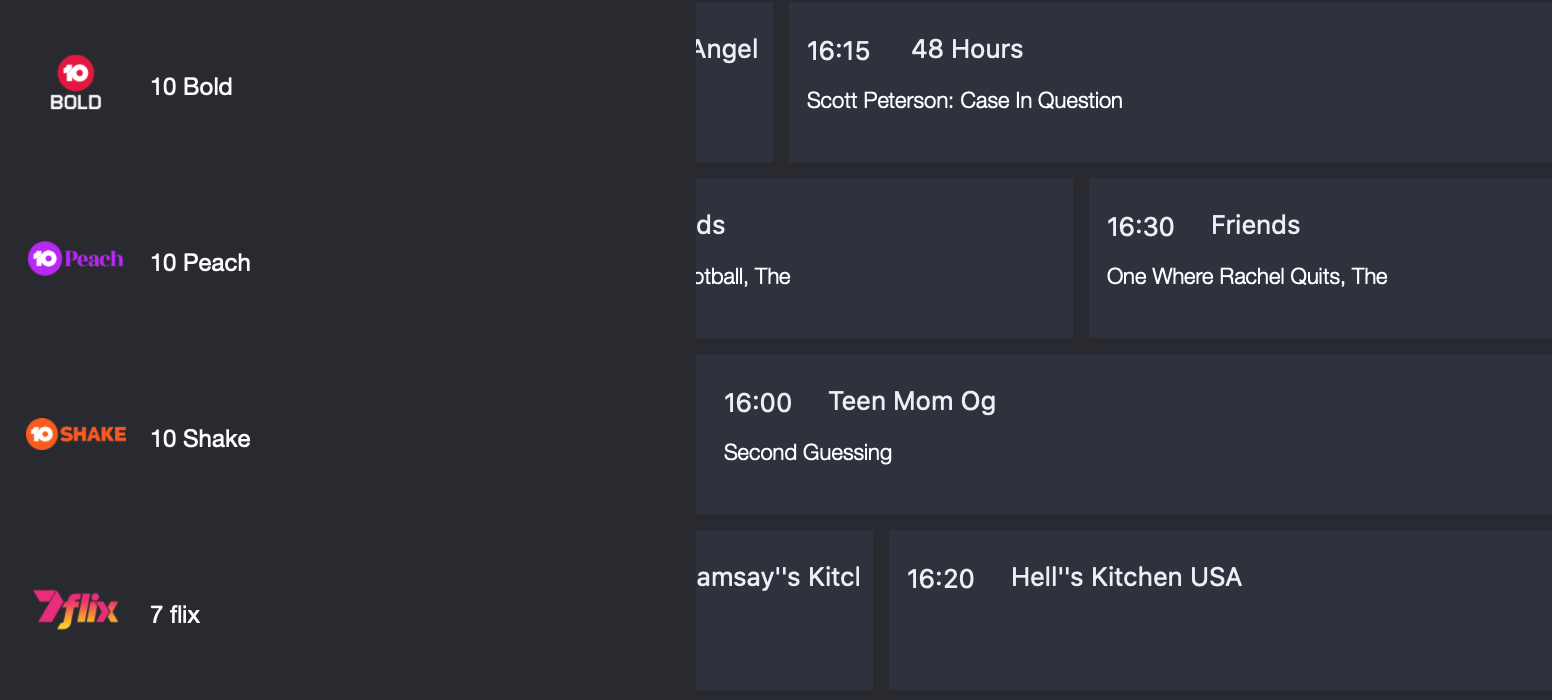Select the Scott Peterson: Case In Question subtitle

click(x=964, y=100)
